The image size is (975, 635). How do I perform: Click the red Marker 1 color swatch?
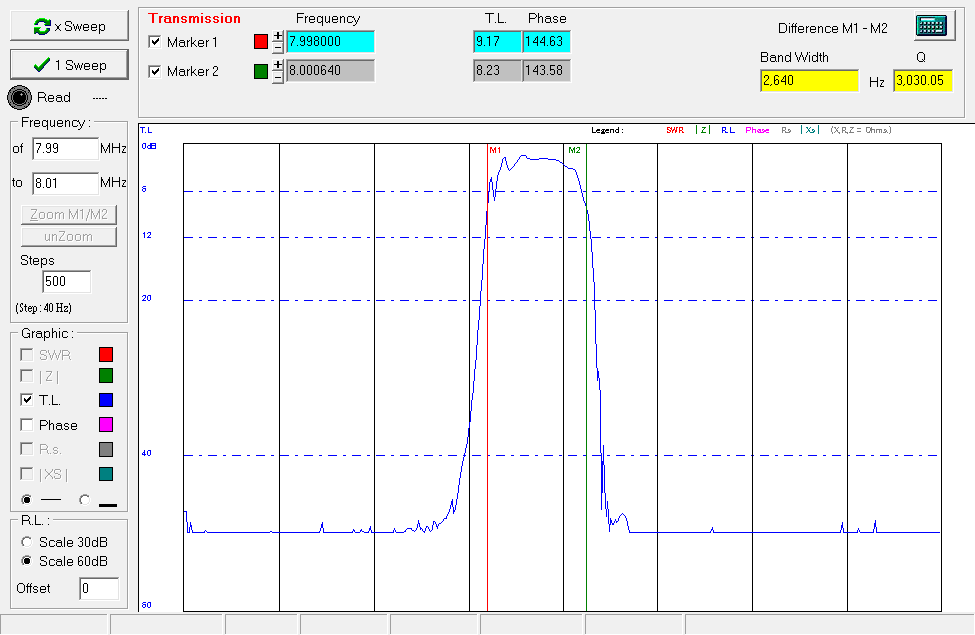tap(261, 42)
